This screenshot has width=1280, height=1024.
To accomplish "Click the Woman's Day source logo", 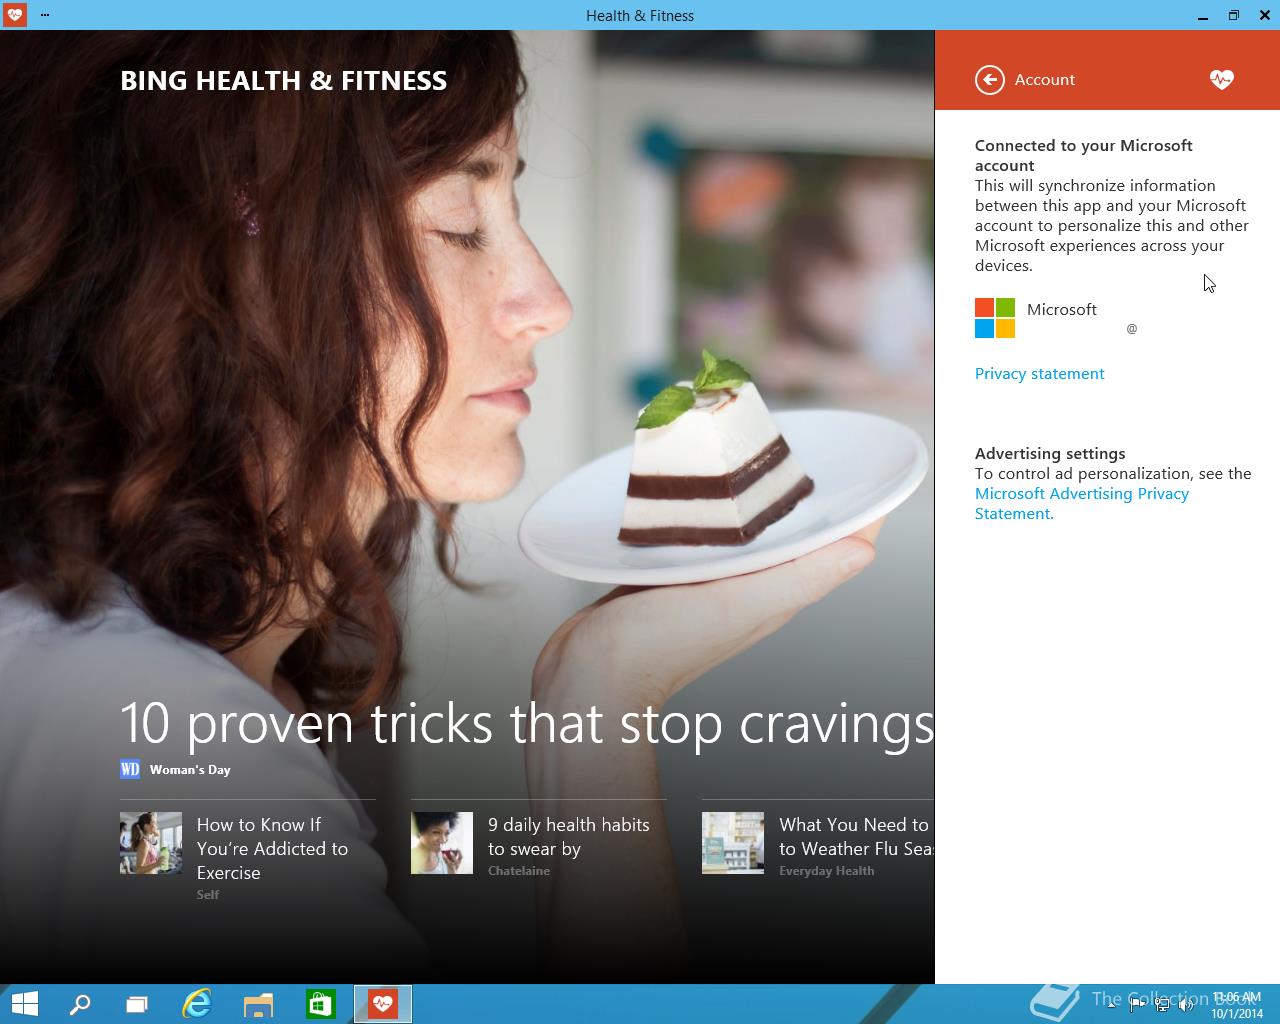I will pos(130,769).
